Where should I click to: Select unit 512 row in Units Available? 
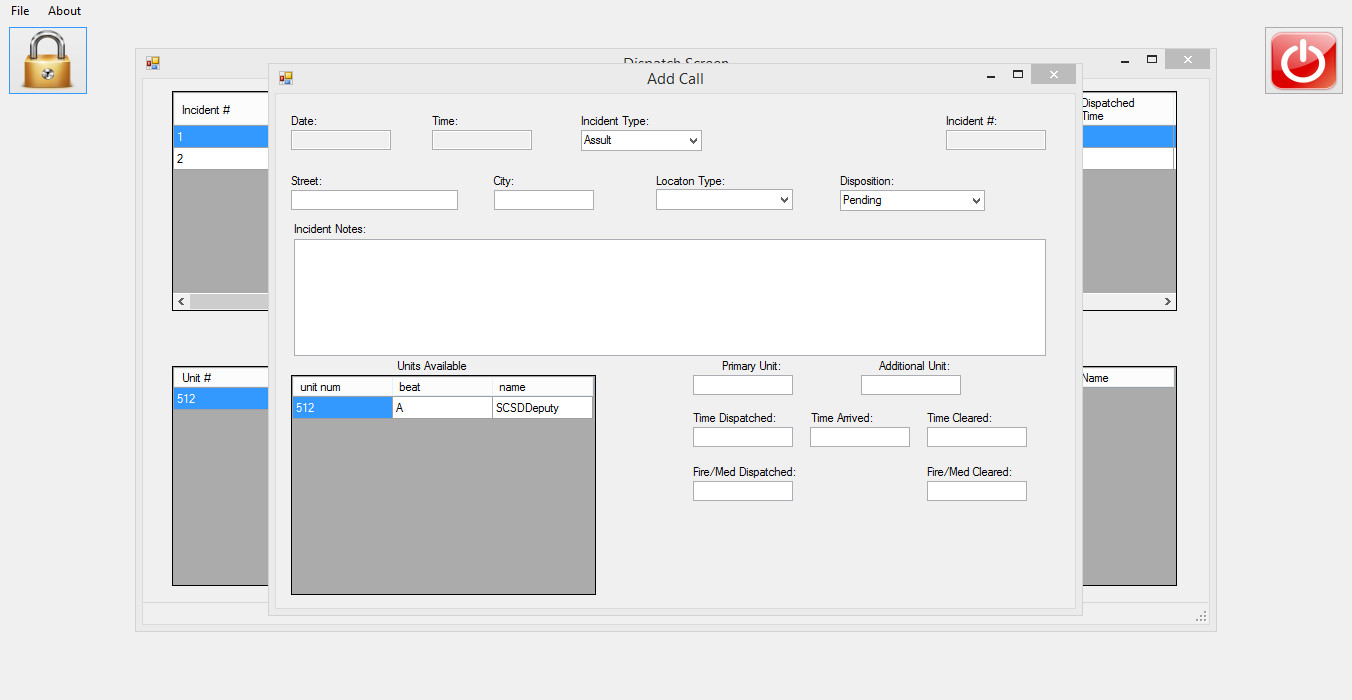point(342,408)
